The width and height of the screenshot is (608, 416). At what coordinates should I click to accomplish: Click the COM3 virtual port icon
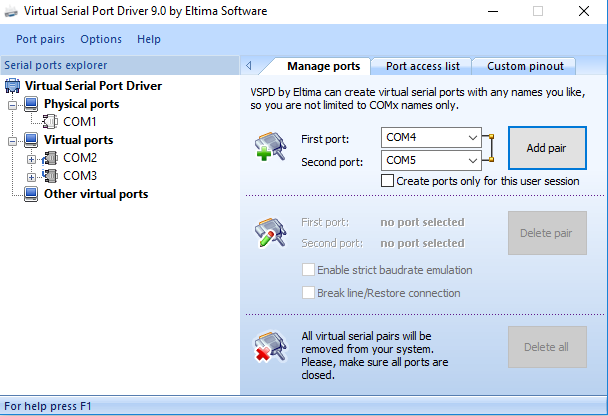click(50, 176)
